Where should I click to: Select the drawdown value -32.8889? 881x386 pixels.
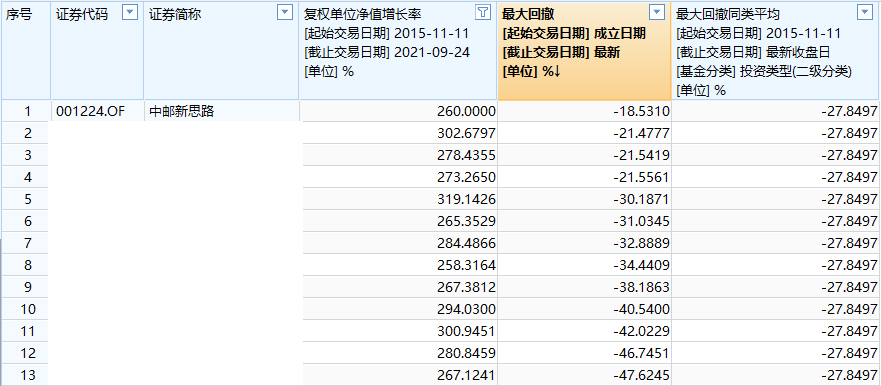642,243
